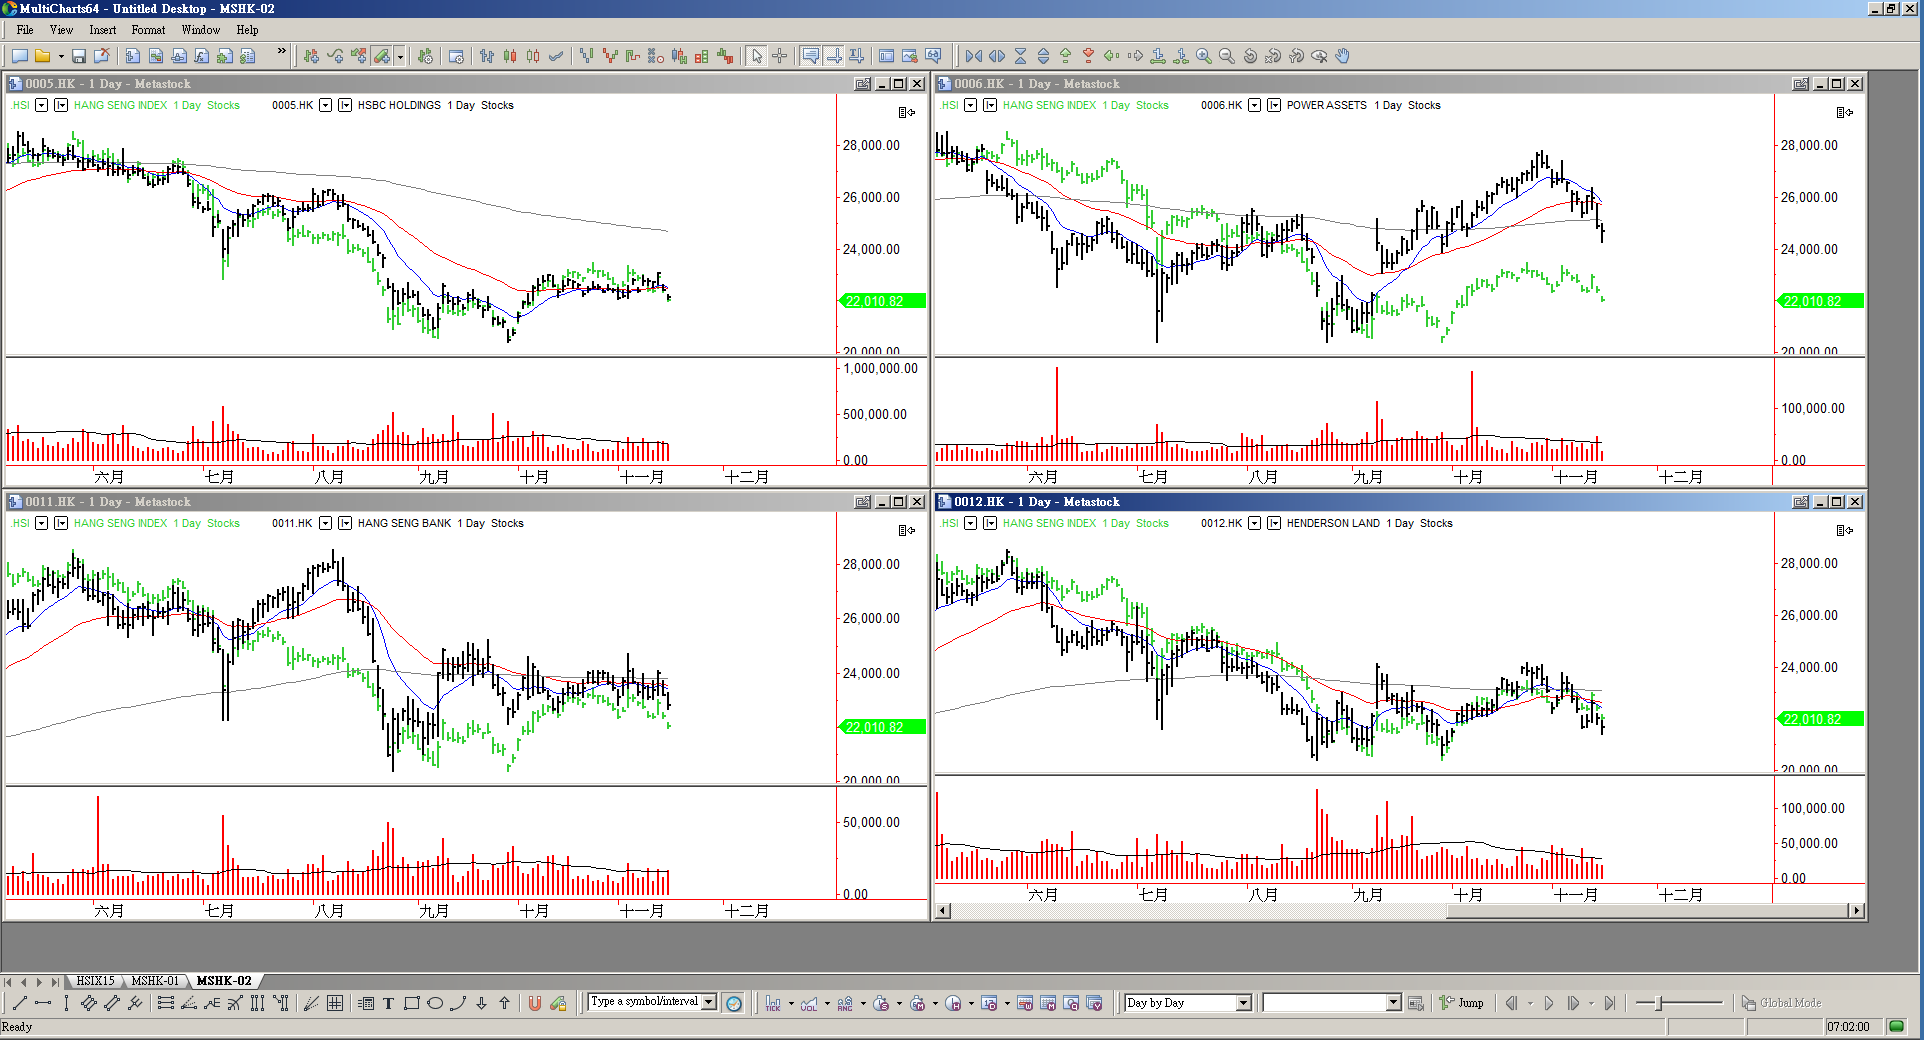Click the Zoom In magnifier icon

(1204, 56)
